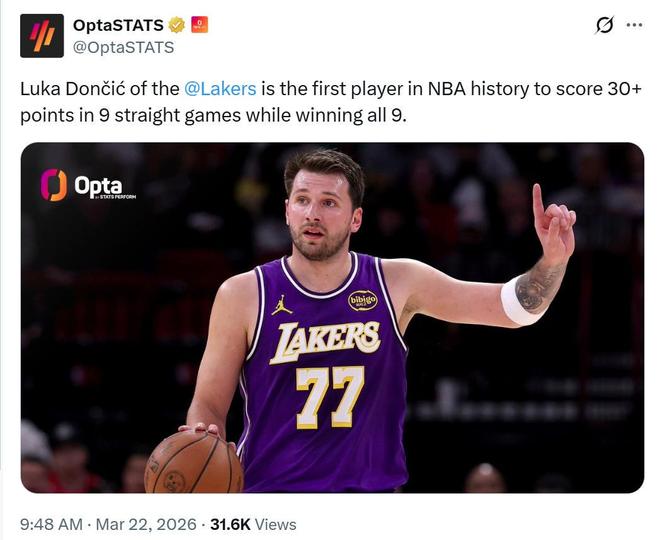
Task: Open the 9:48 AM Mar 22 timestamp link
Action: (x=107, y=524)
